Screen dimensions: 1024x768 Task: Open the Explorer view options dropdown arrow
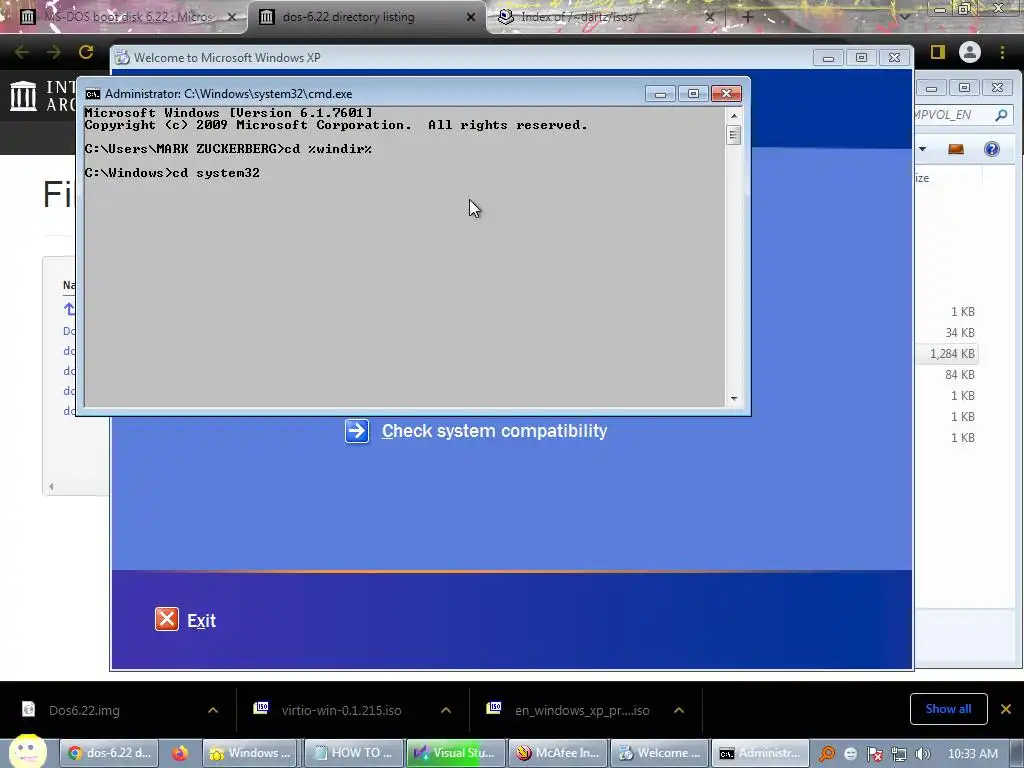pyautogui.click(x=922, y=150)
